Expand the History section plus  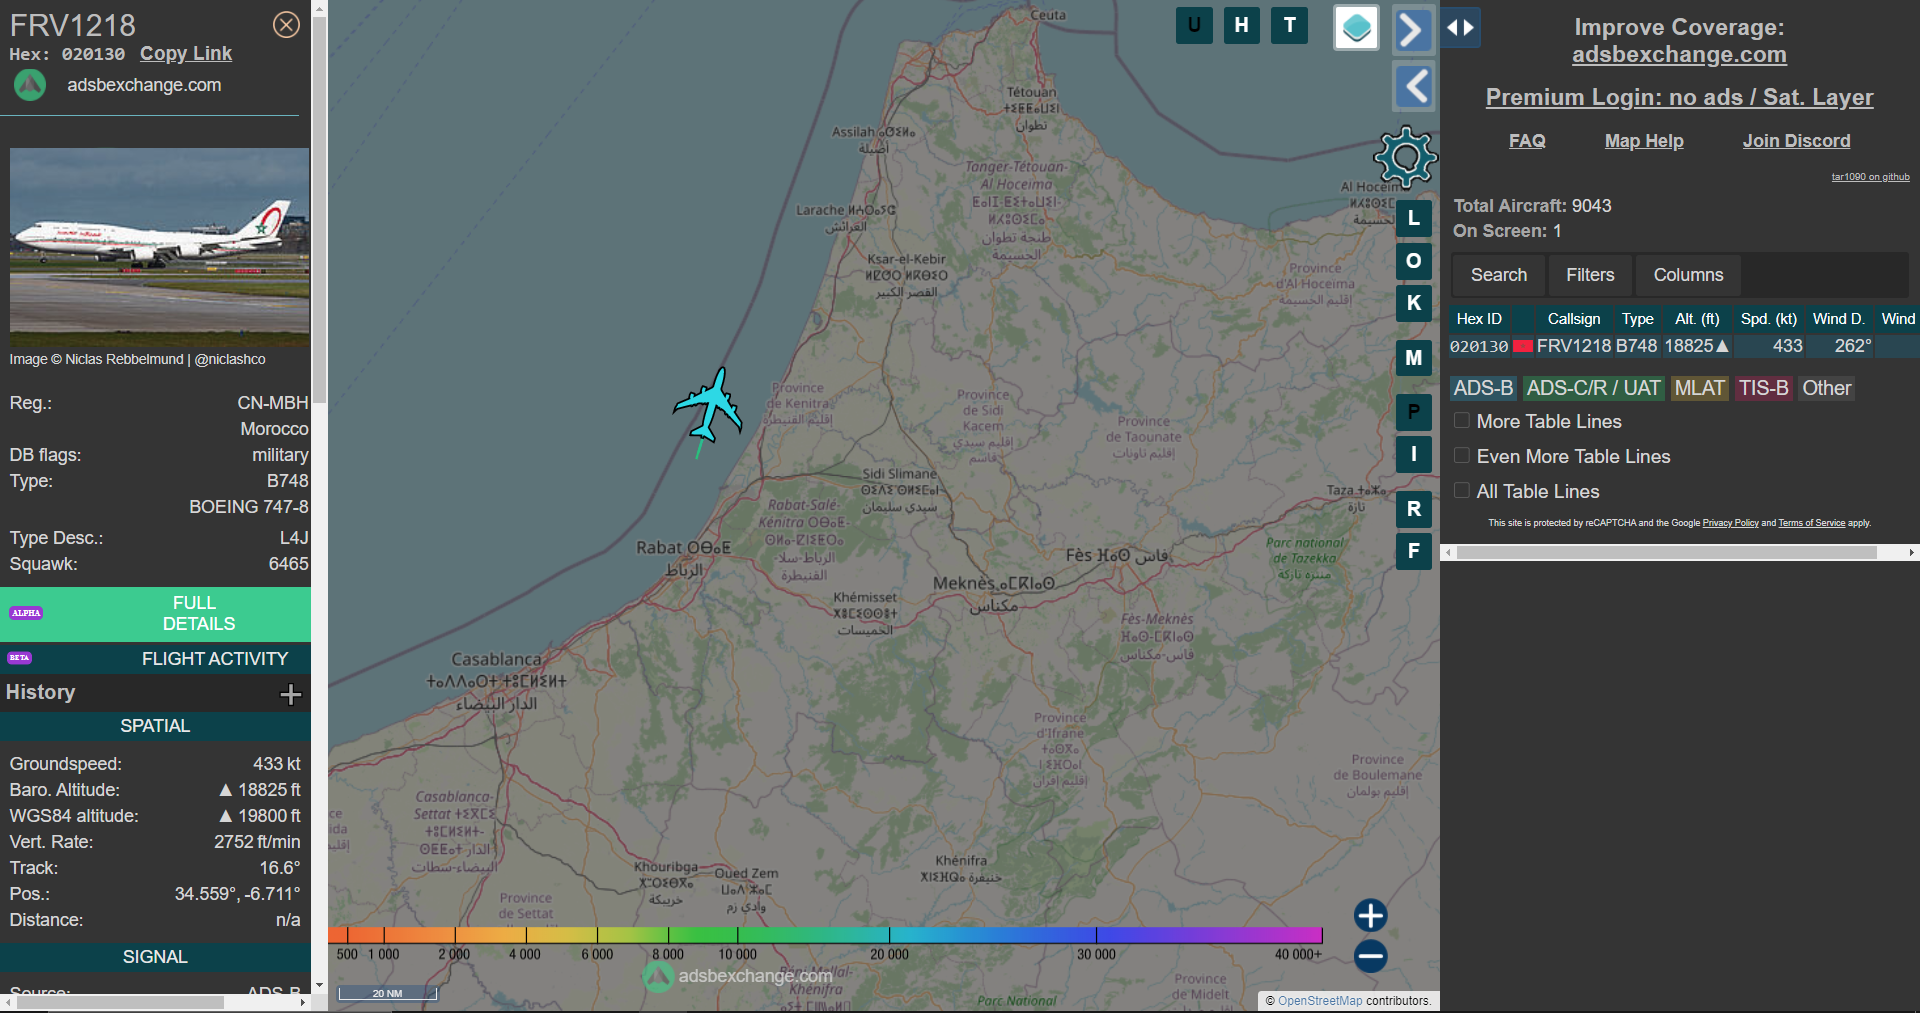[290, 694]
